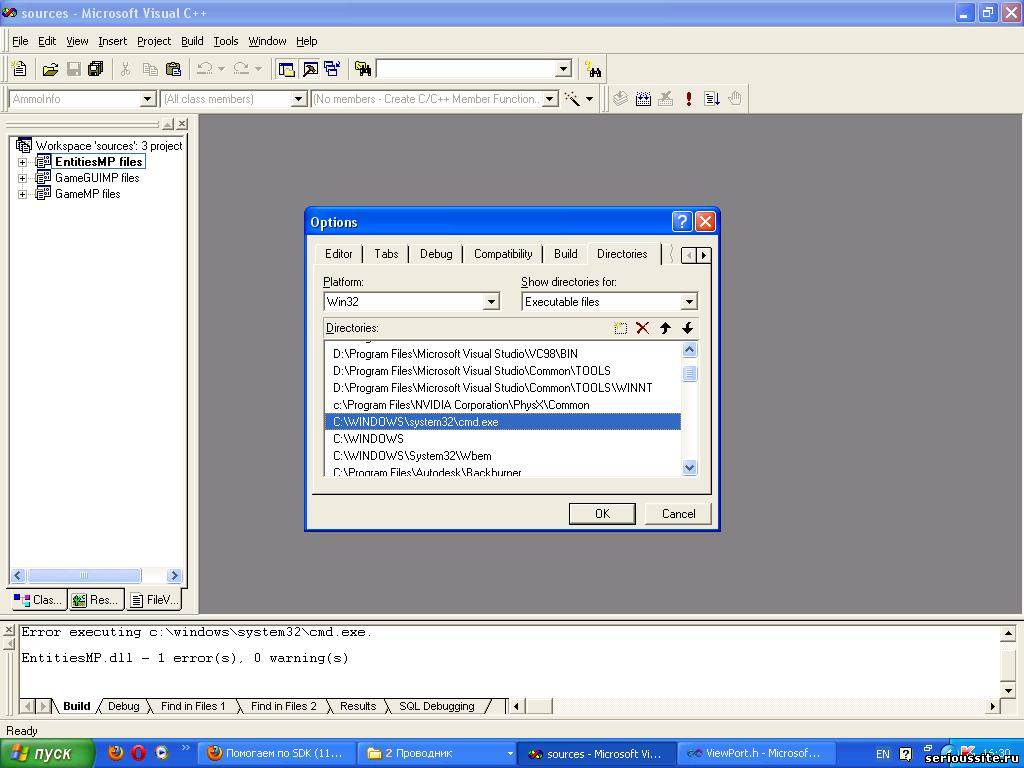
Task: Click the OK button in Options
Action: [602, 514]
